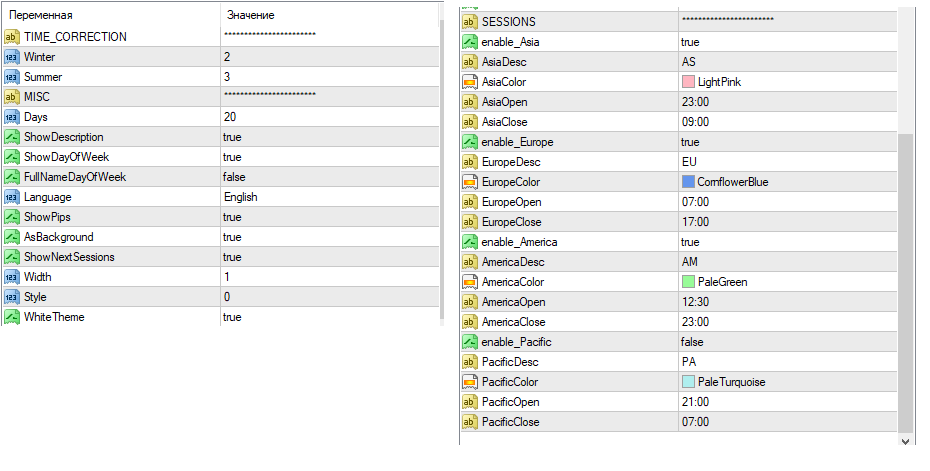Click the sessions list vertical scrollbar thumb

905,284
